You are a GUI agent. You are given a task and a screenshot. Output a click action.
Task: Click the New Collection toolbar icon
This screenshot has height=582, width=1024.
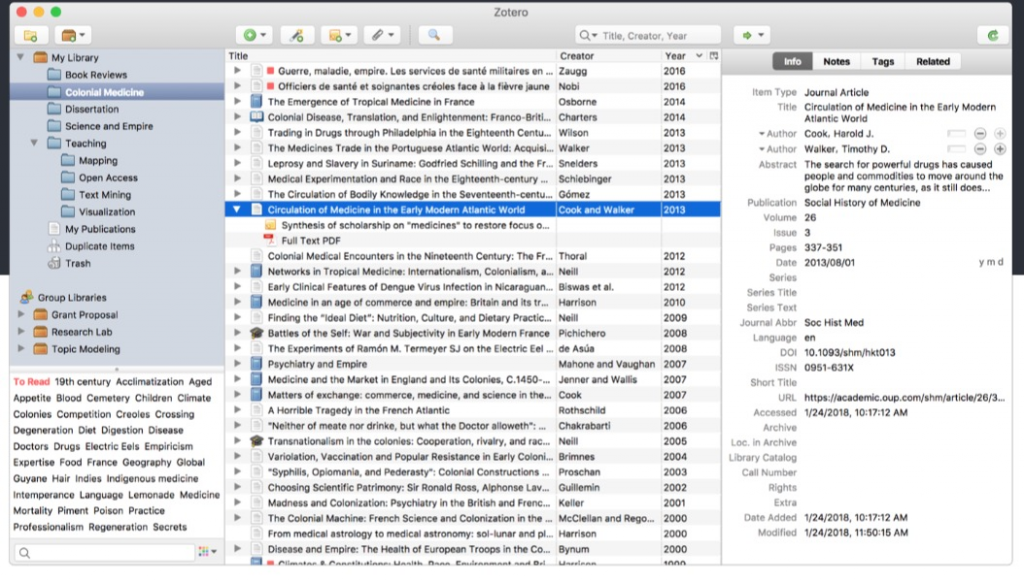point(31,35)
